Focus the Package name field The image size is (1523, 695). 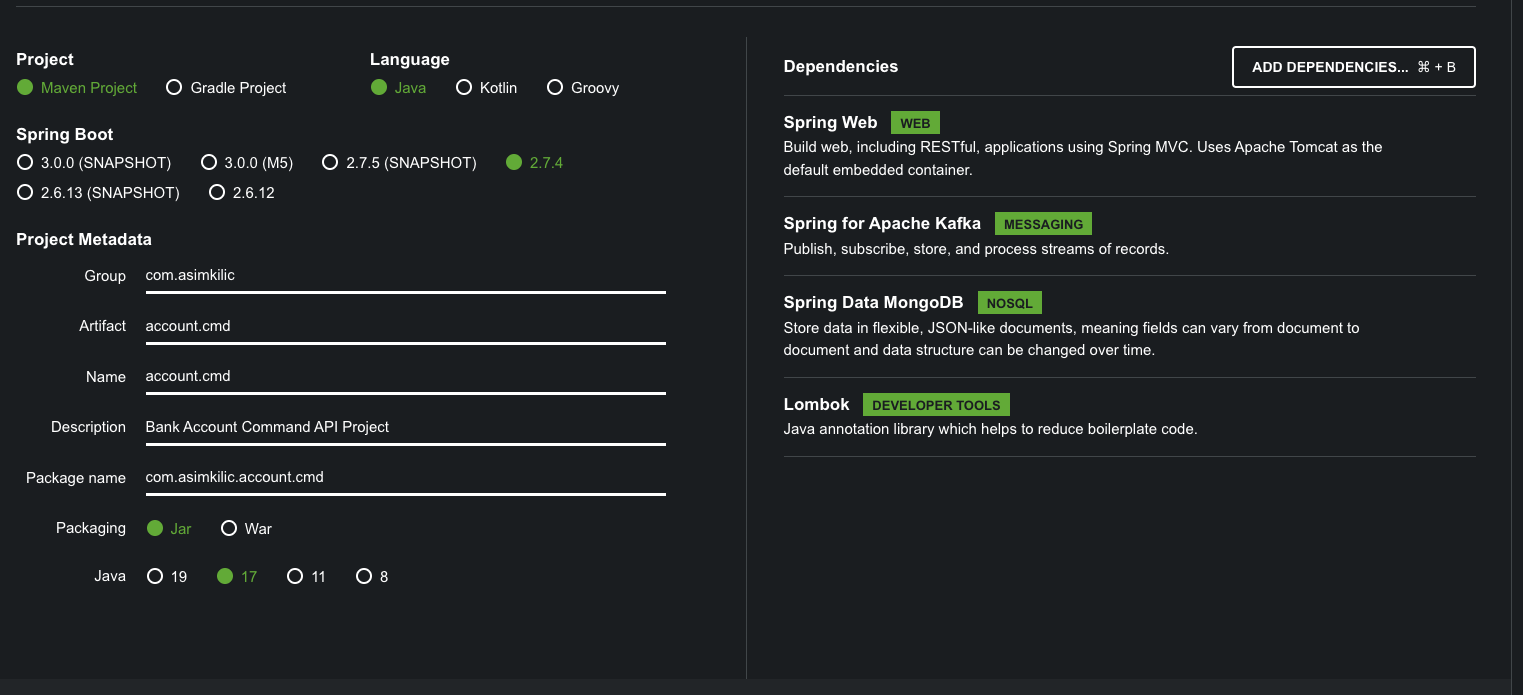pyautogui.click(x=405, y=478)
